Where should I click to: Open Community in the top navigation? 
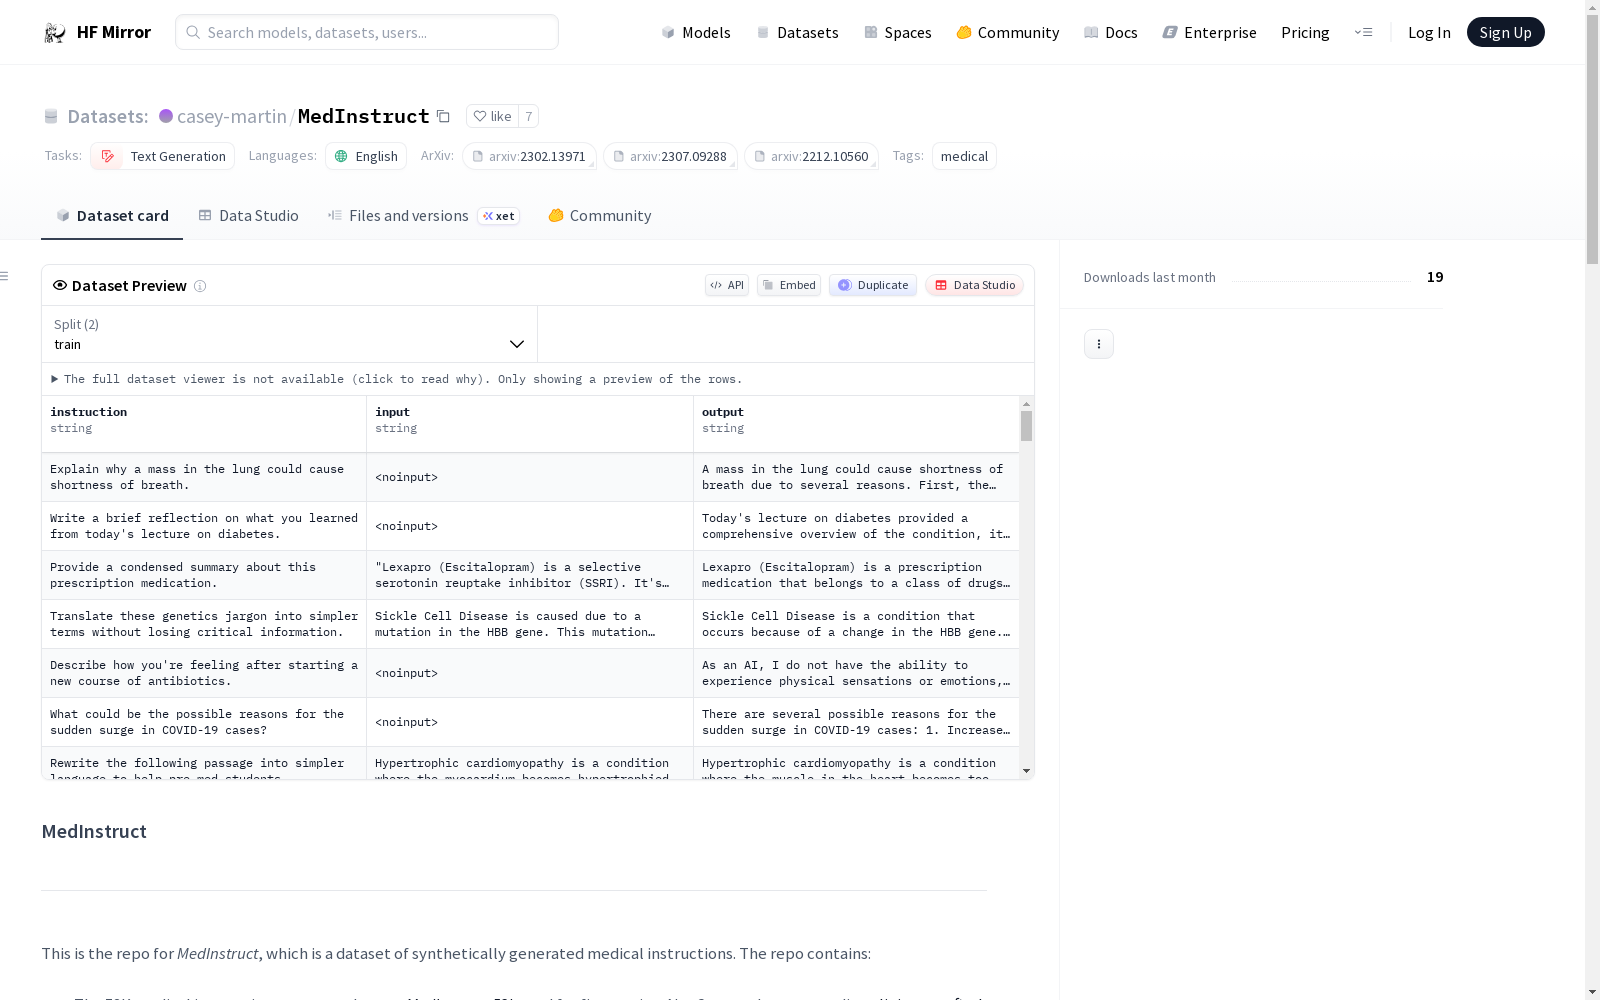click(1007, 32)
